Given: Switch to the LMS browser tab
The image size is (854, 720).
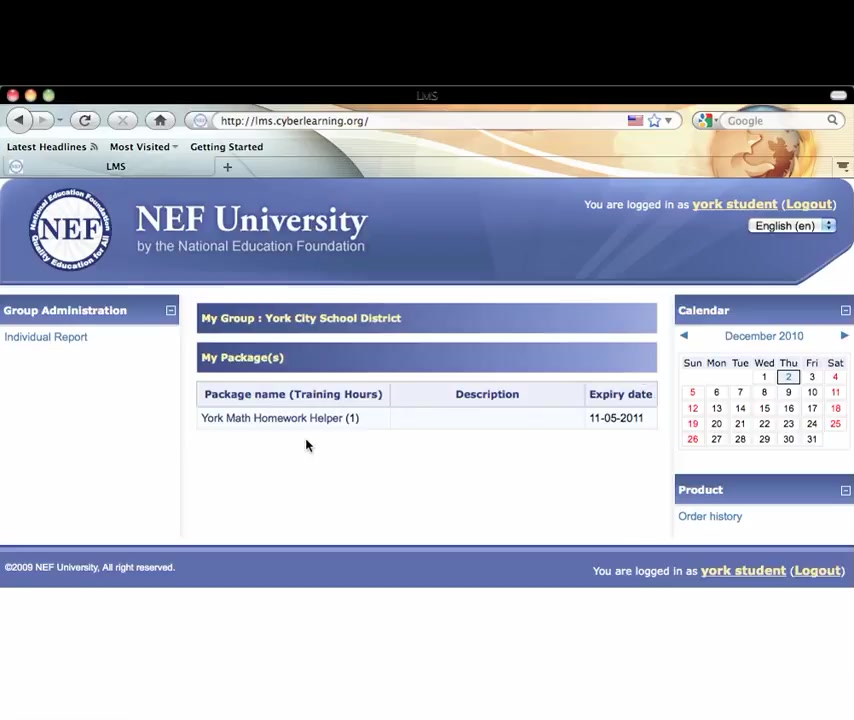Looking at the screenshot, I should (x=115, y=167).
